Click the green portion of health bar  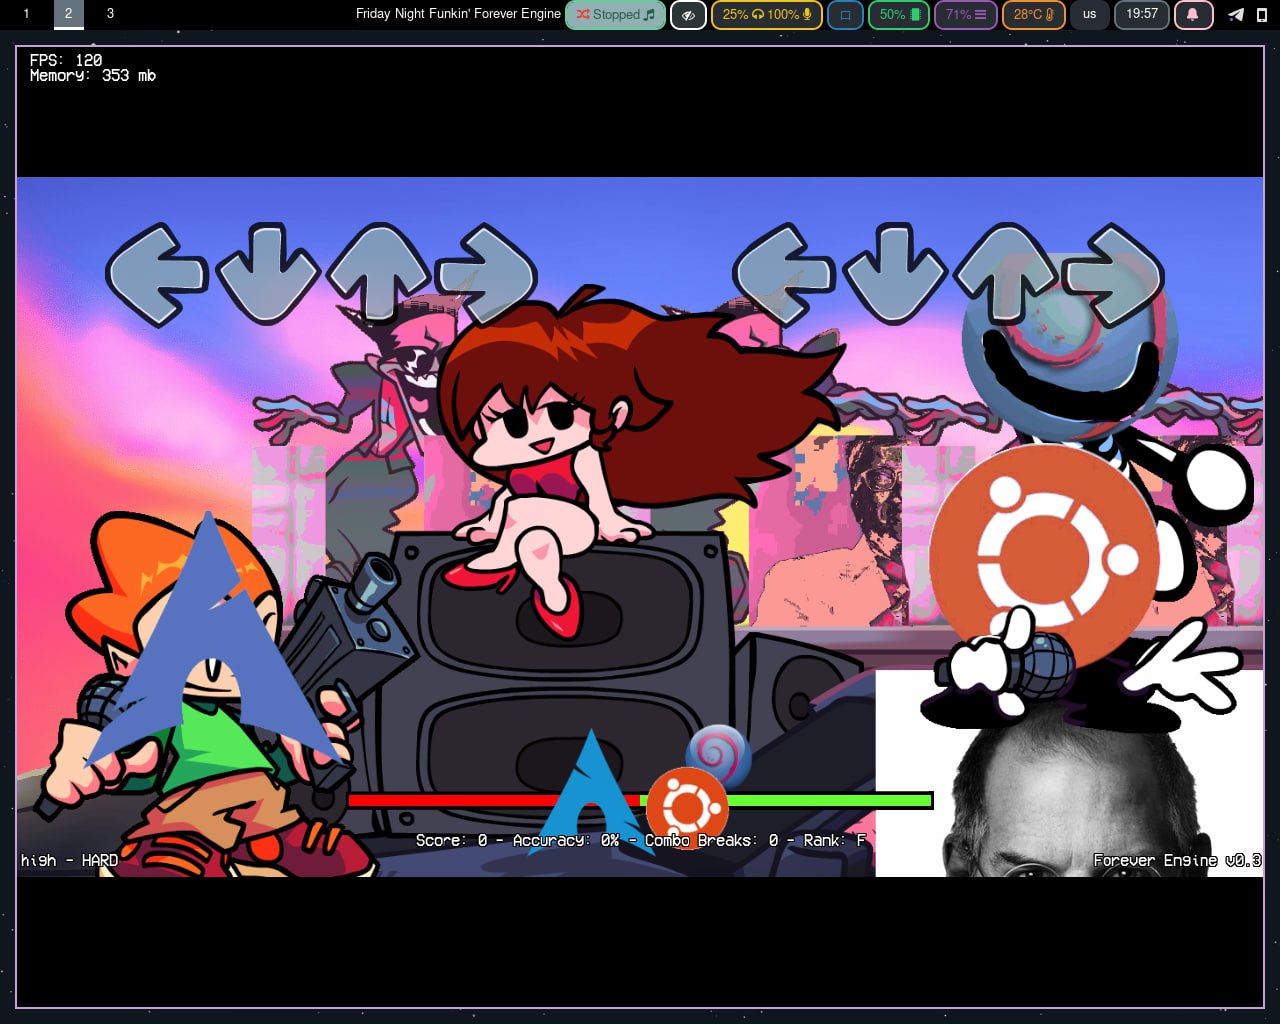coord(830,800)
